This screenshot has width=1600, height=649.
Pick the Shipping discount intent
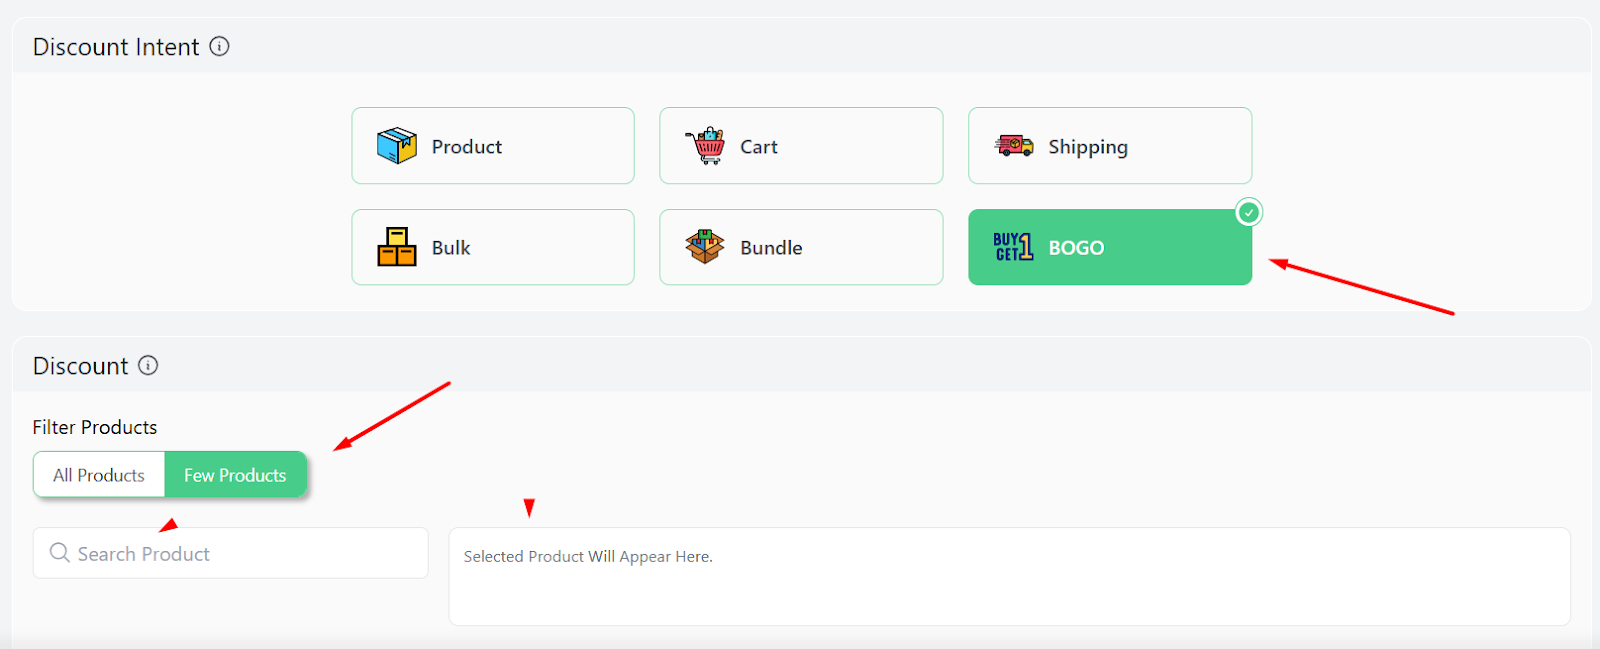tap(1110, 146)
